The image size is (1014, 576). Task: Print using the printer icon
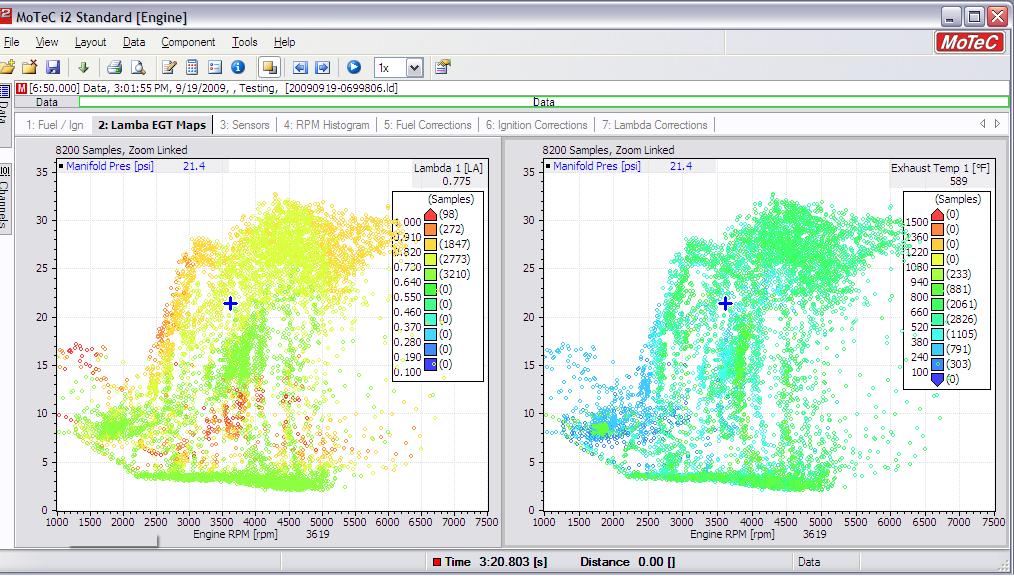tap(114, 67)
